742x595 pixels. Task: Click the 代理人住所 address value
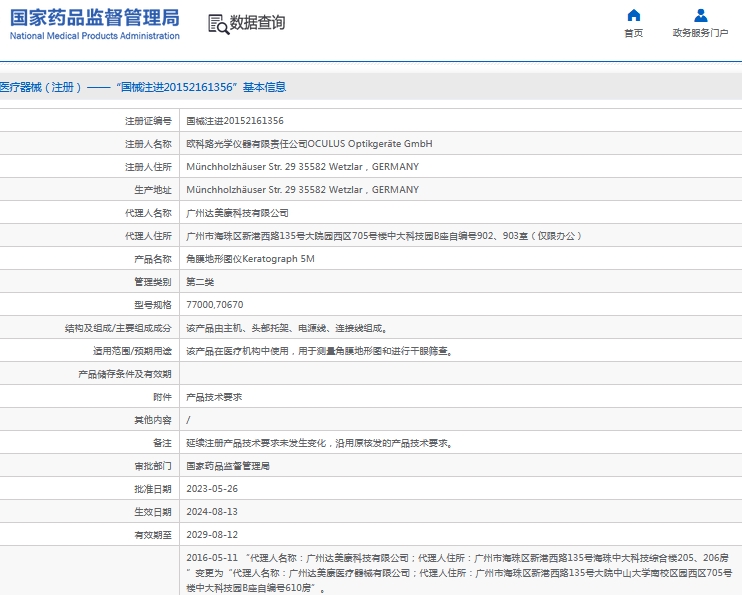click(384, 236)
